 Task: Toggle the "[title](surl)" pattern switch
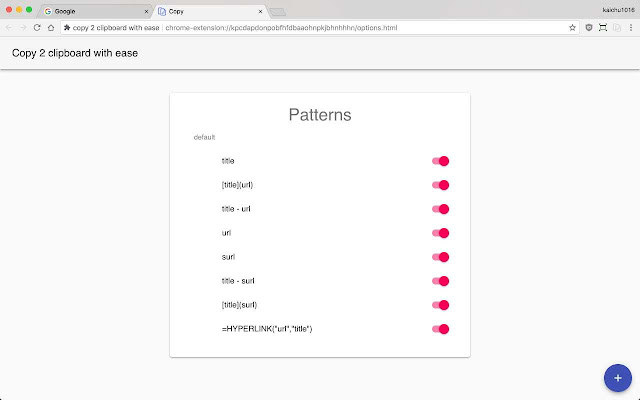440,305
